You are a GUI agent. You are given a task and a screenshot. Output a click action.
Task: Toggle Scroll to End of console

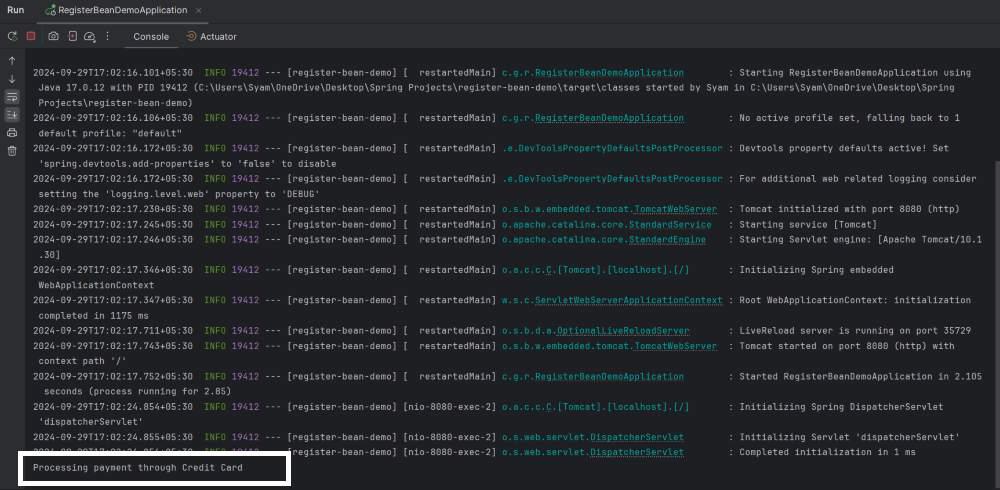point(12,115)
